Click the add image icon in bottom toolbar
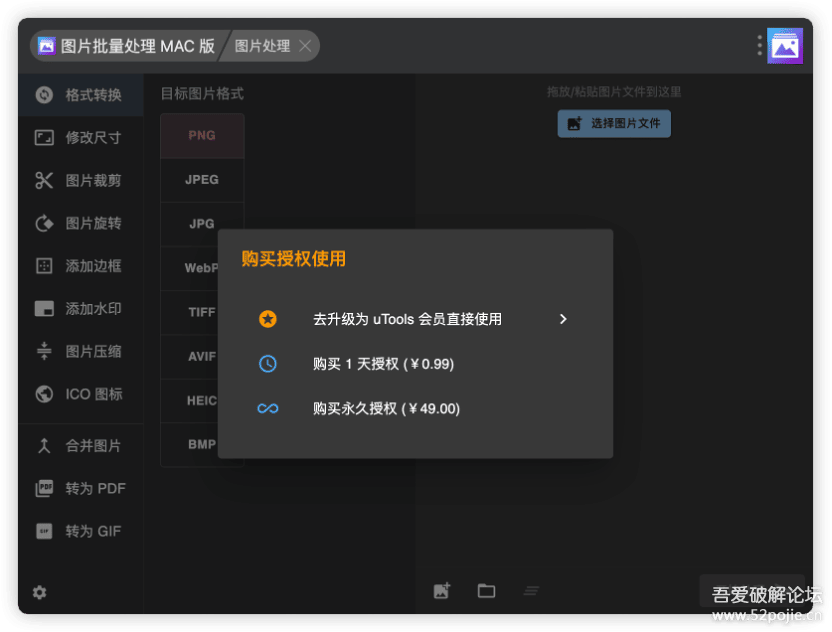Viewport: 832px width, 632px height. 442,591
